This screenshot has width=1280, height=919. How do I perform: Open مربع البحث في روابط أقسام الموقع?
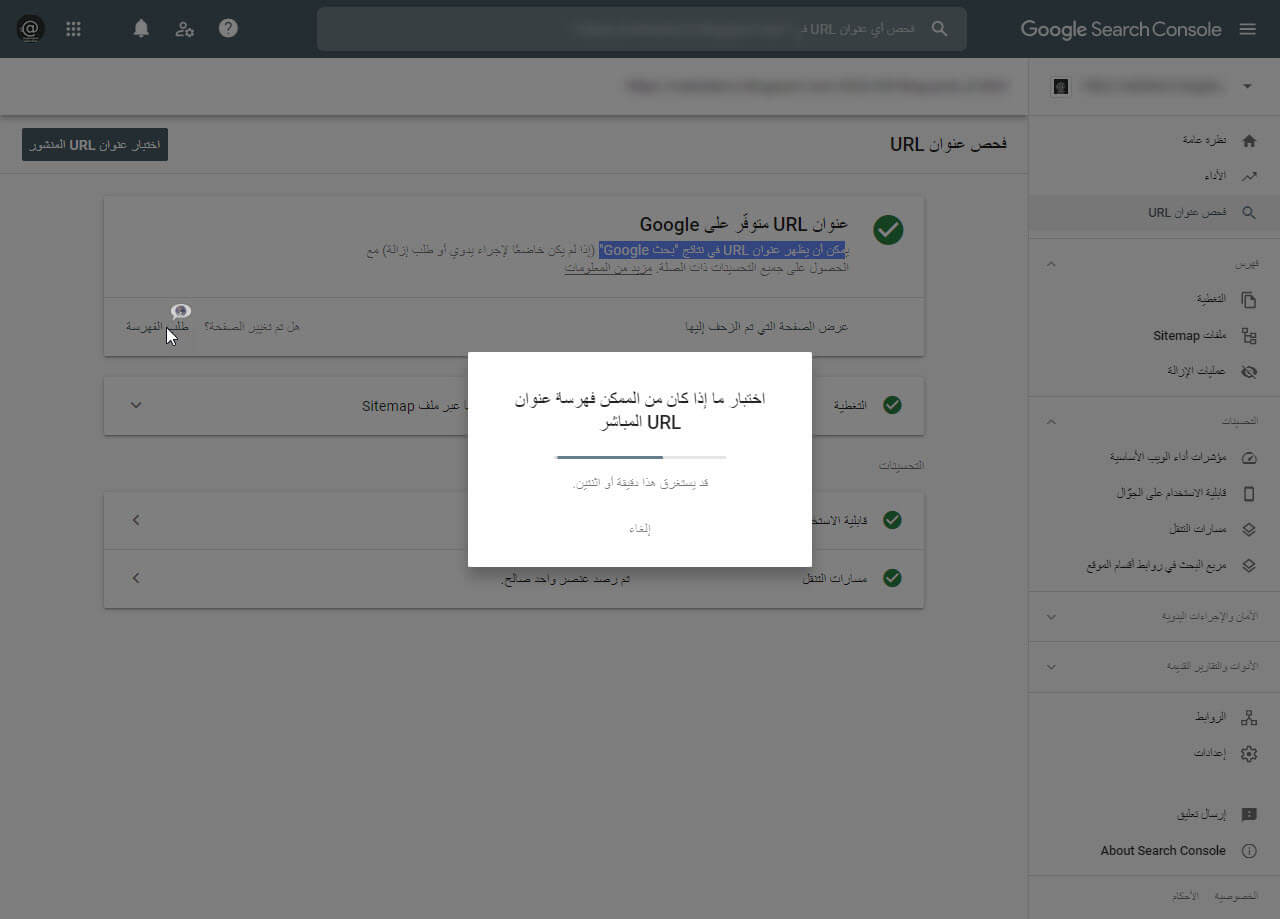pos(1157,566)
